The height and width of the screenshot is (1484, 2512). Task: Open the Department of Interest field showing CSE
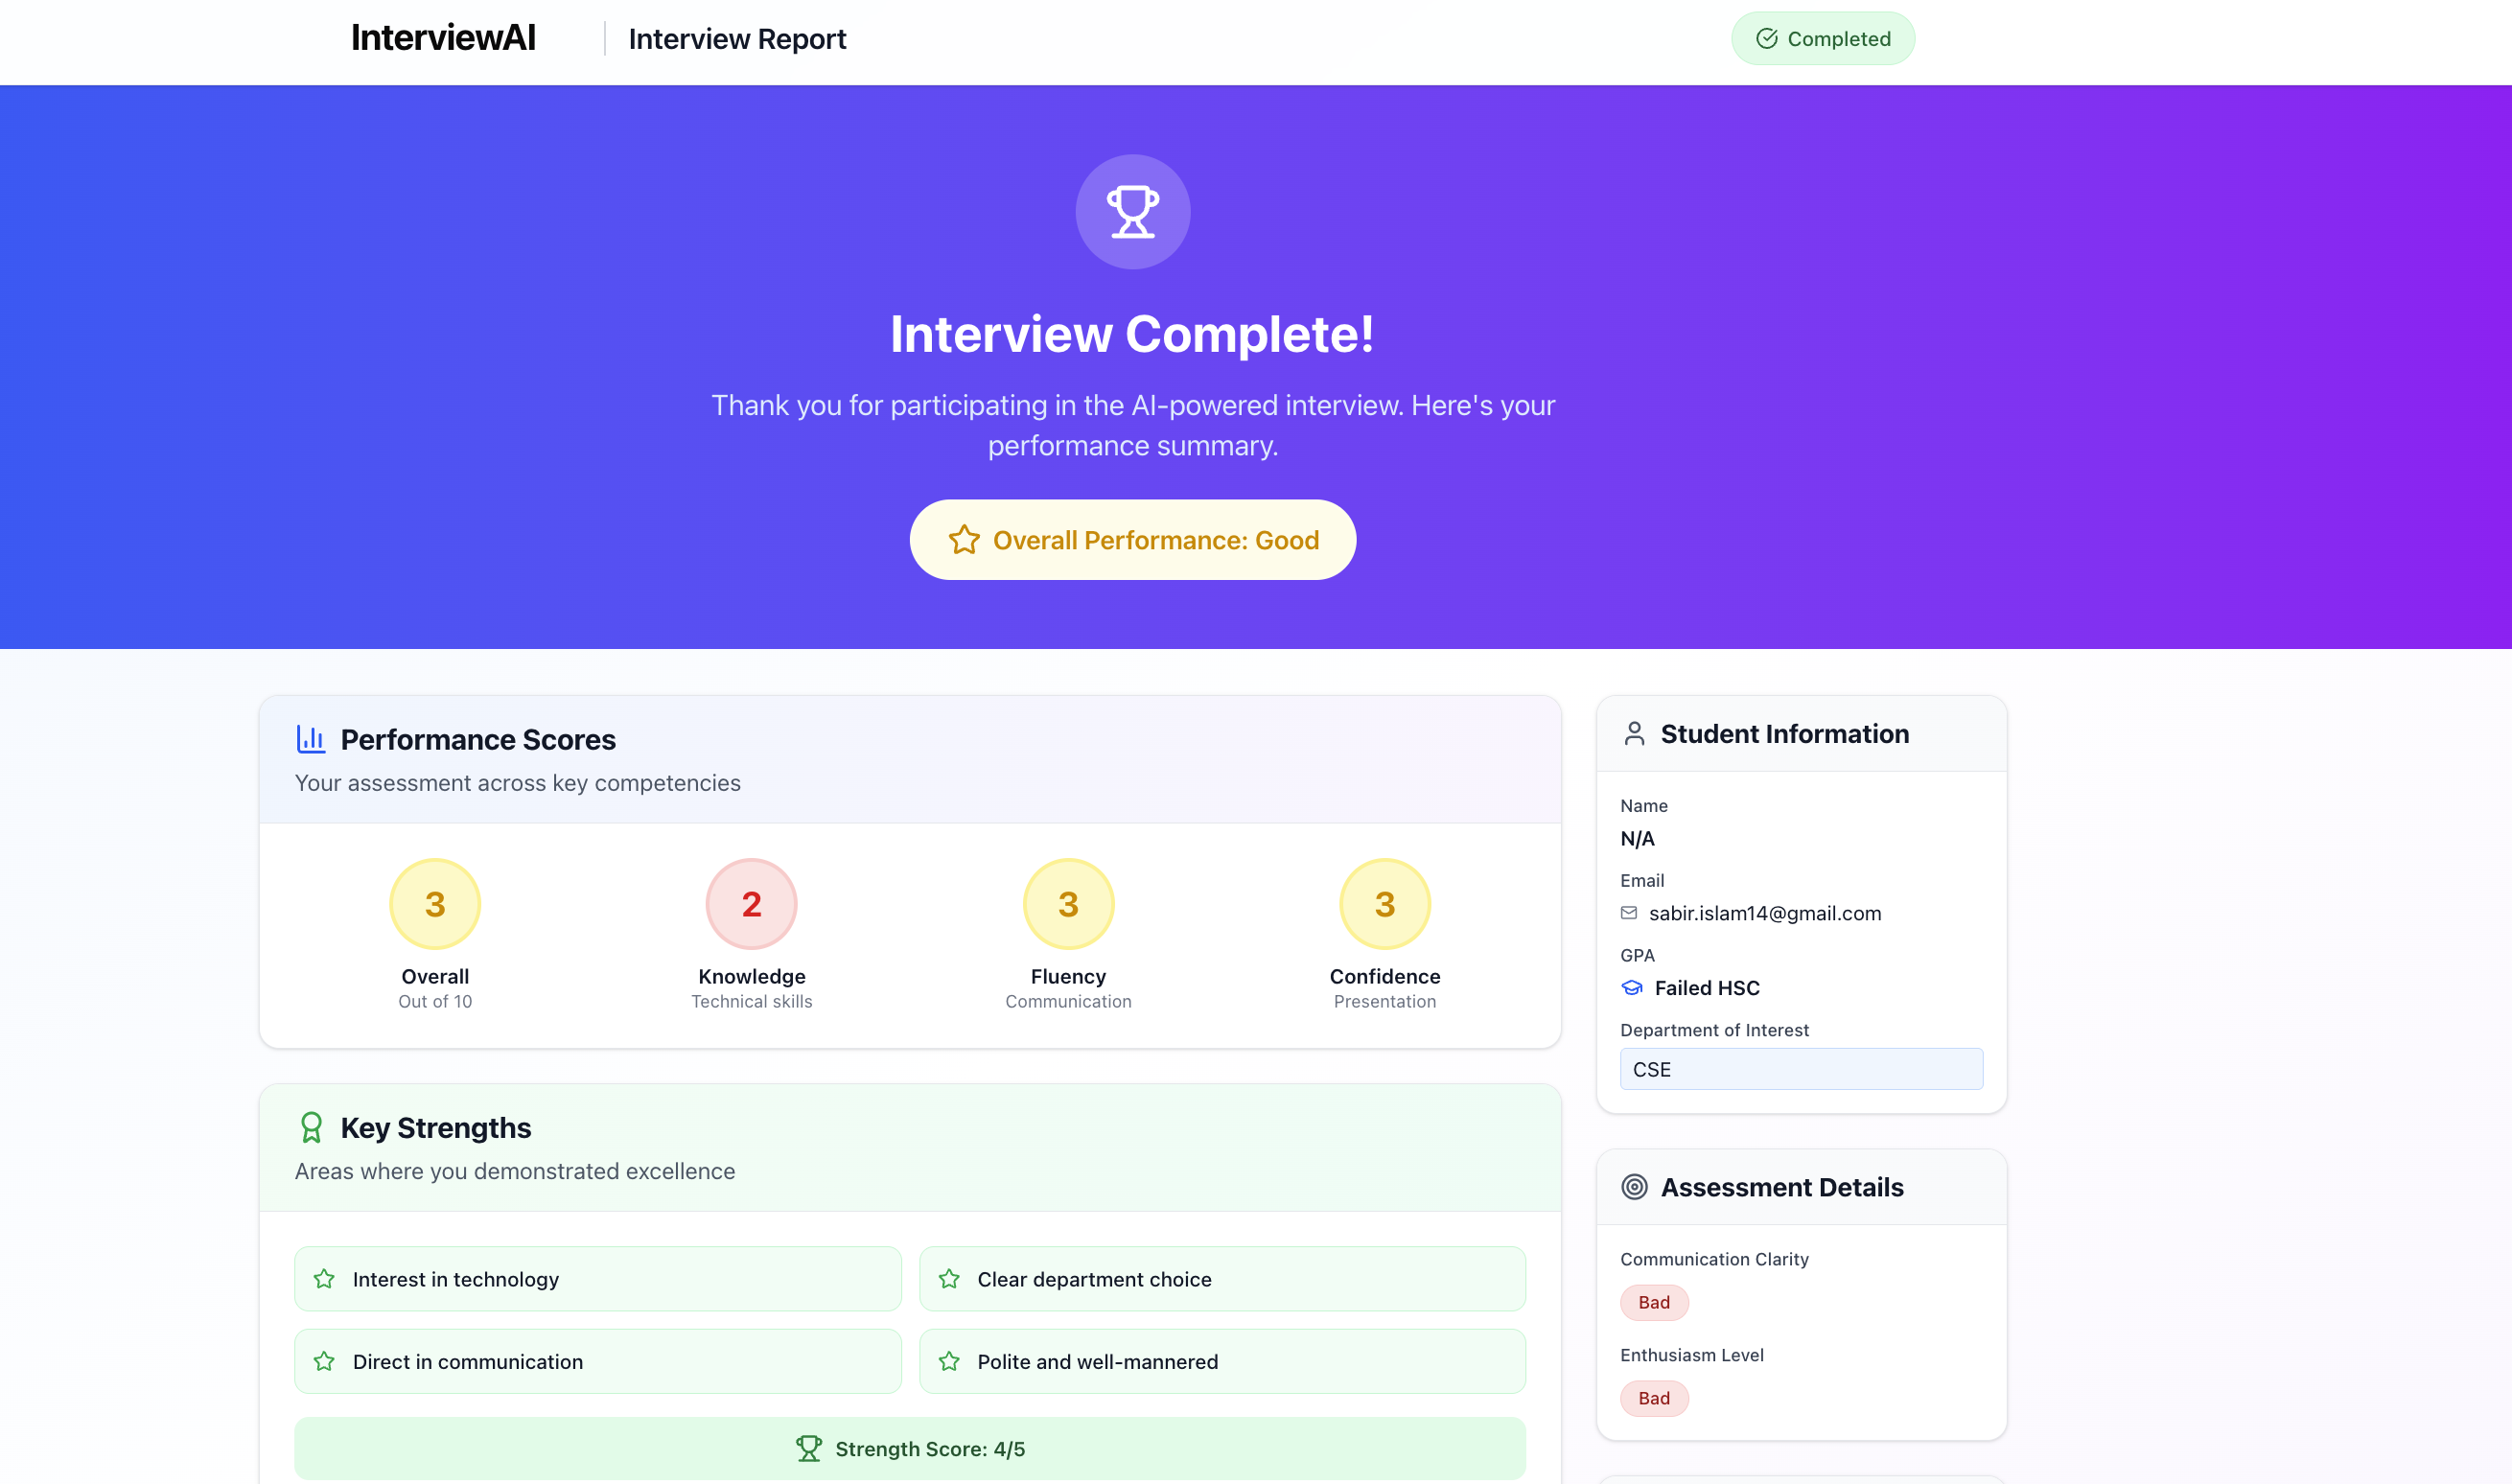point(1800,1068)
